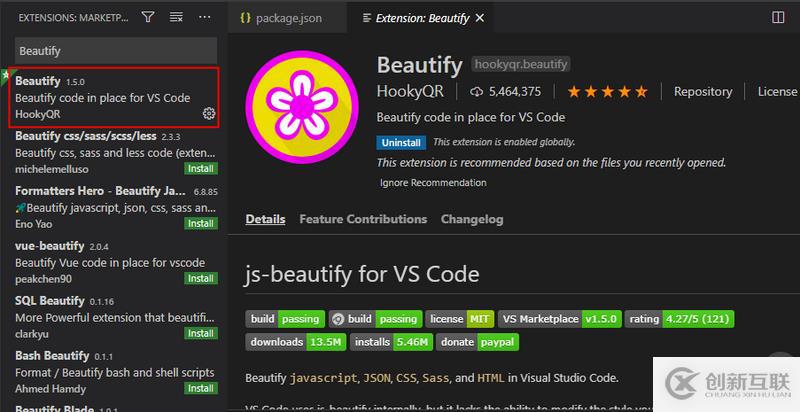Open the Repository link
Viewport: 800px width, 412px height.
pyautogui.click(x=703, y=92)
